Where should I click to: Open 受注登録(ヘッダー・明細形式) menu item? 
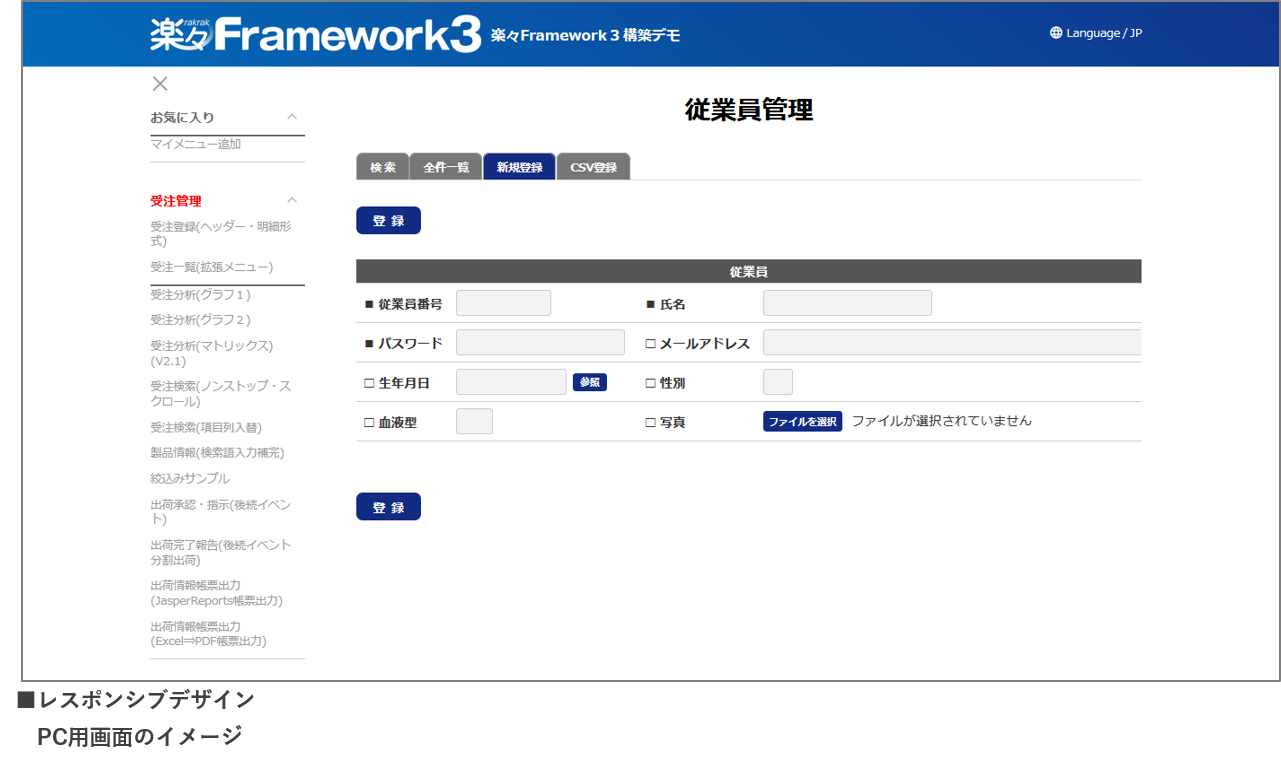[x=221, y=234]
